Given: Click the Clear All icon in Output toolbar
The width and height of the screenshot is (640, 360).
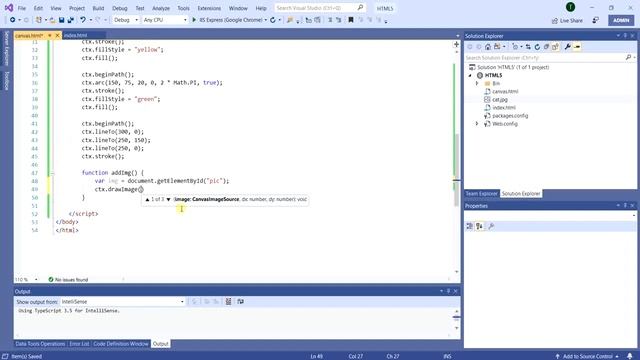Looking at the screenshot, I should tap(229, 302).
